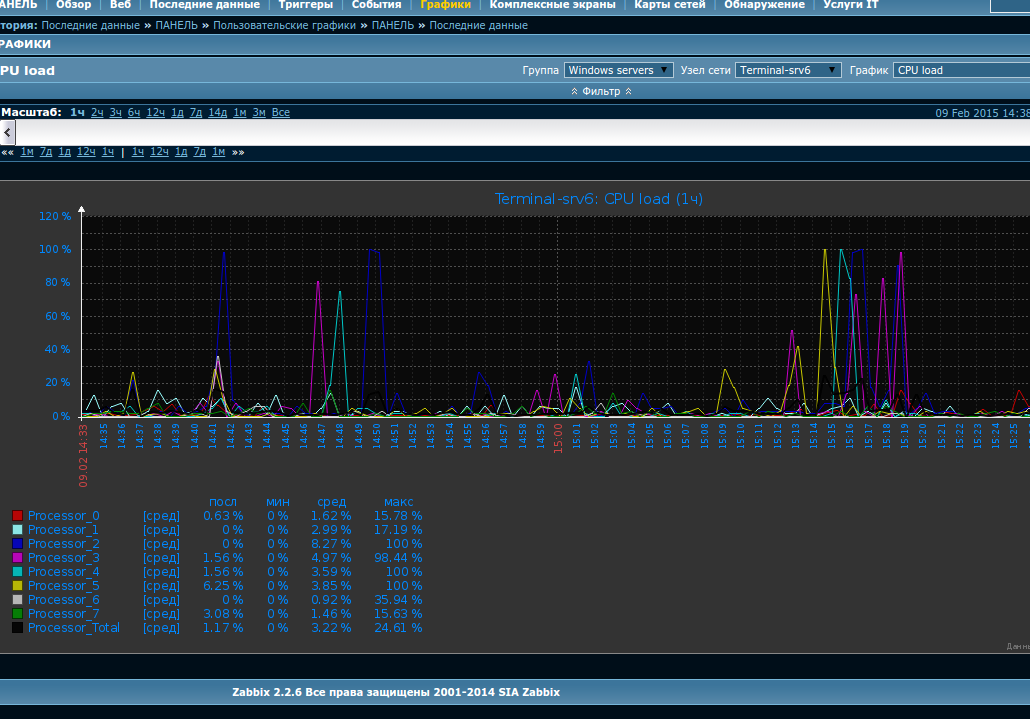Open the График dropdown showing CPU load
This screenshot has height=719, width=1030.
pyautogui.click(x=960, y=70)
